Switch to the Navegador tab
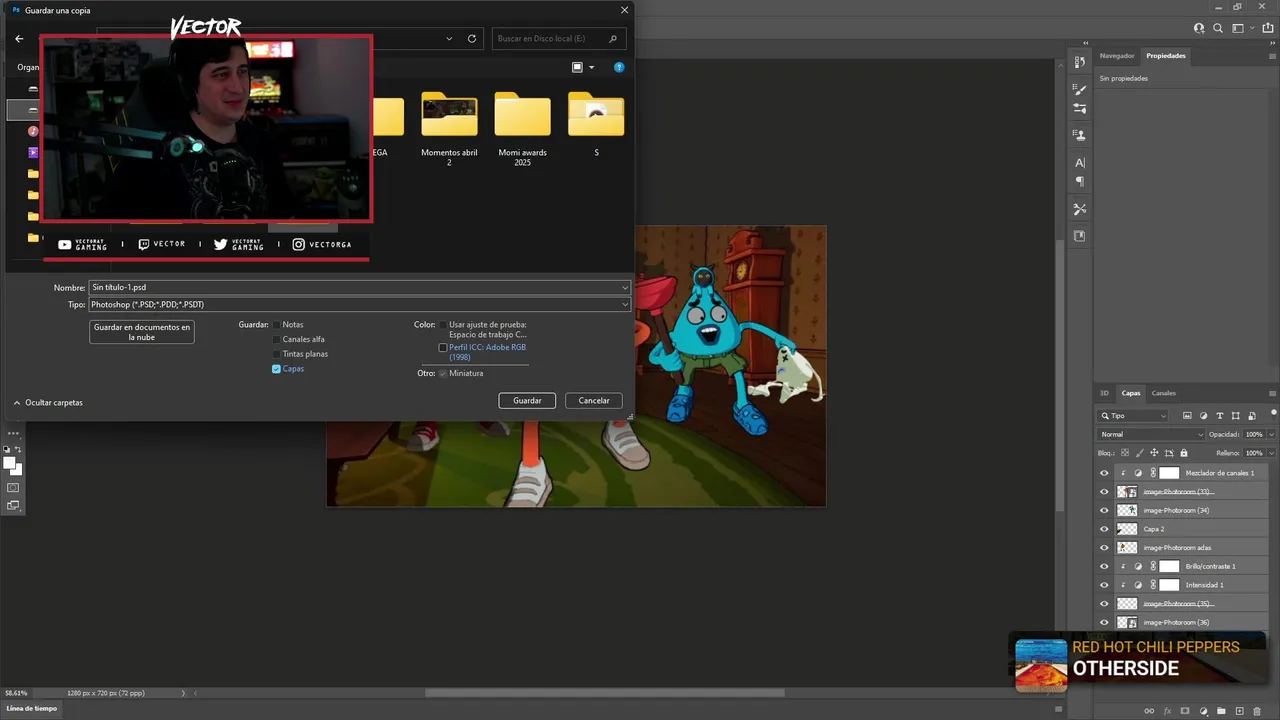 pyautogui.click(x=1117, y=56)
